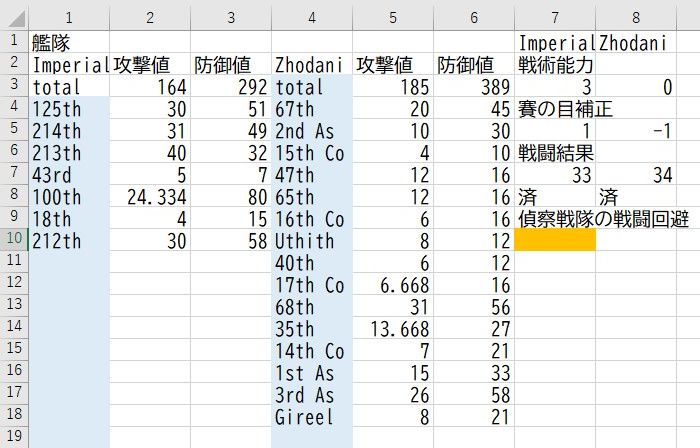The height and width of the screenshot is (448, 700).
Task: Select the 16th Co cell
Action: pos(312,218)
